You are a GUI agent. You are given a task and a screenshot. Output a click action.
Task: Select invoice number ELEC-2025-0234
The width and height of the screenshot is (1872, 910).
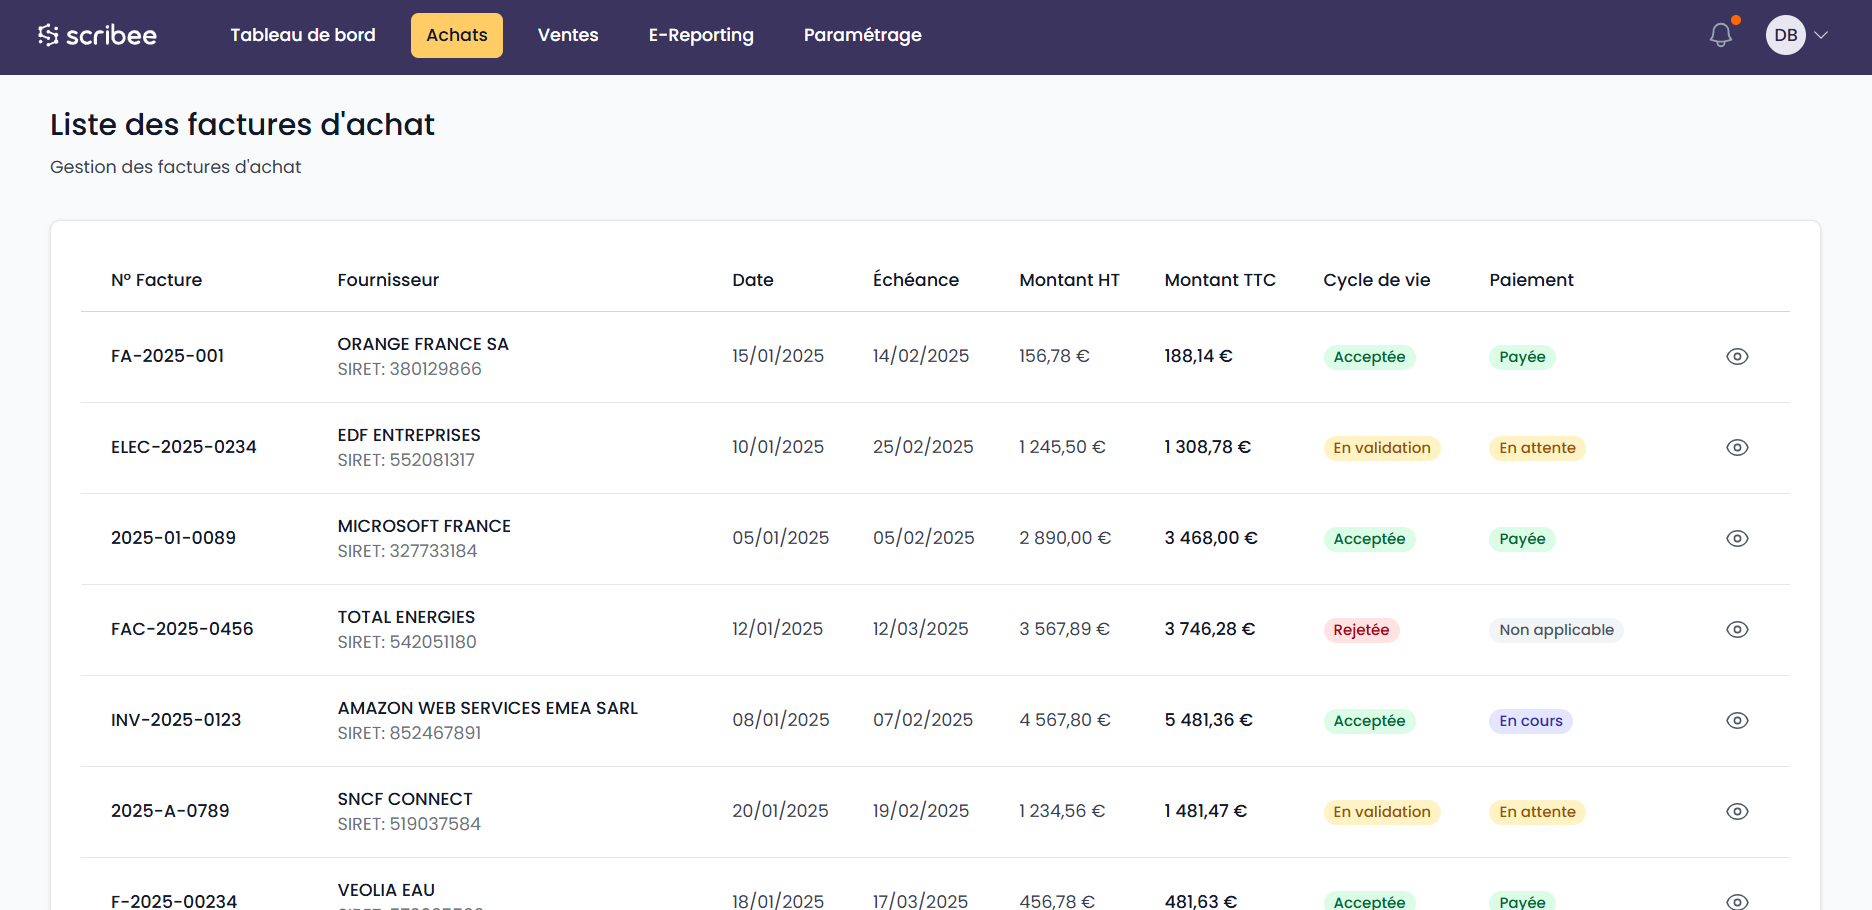[x=184, y=447]
